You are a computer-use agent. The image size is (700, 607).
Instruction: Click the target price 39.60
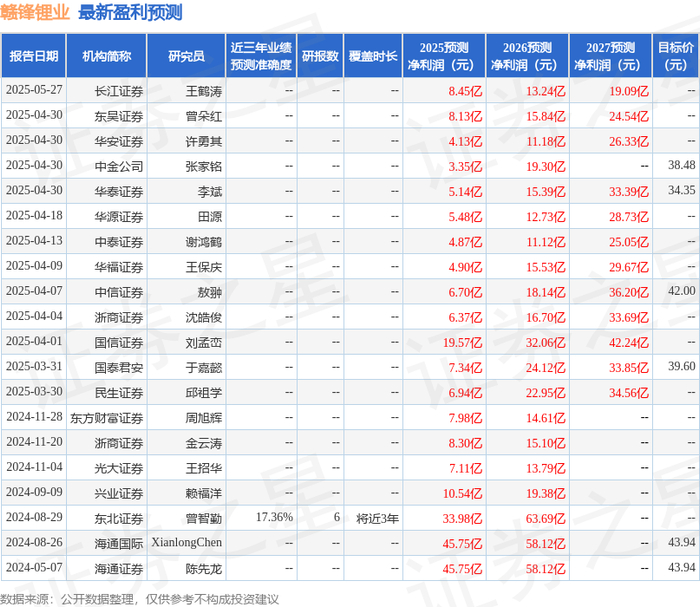point(682,366)
